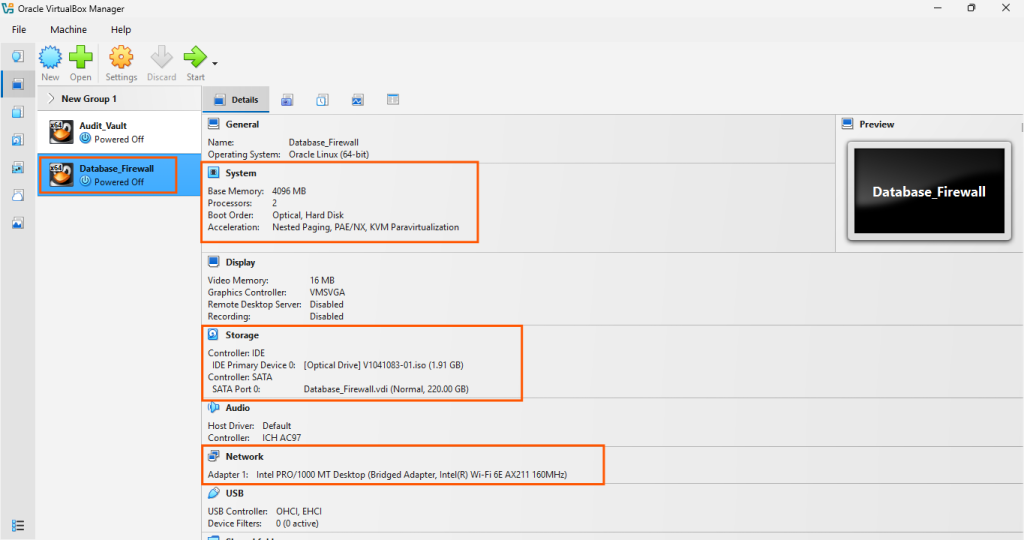Select the Machines tool in left sidebar
Screen dimensions: 1024x540
pyautogui.click(x=18, y=84)
